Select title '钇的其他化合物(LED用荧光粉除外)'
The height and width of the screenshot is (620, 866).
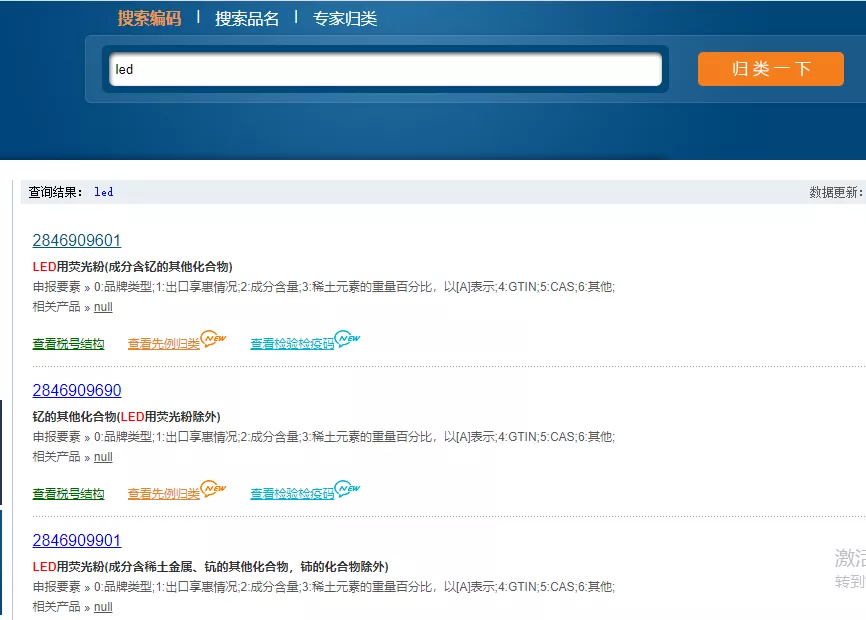126,417
